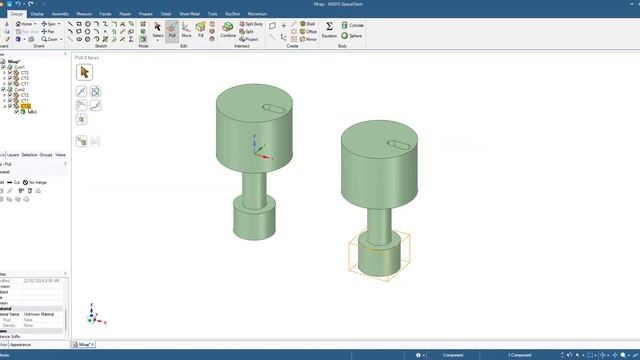
Task: Toggle checkbox of highlighted item under Cum2
Action: click(x=10, y=106)
